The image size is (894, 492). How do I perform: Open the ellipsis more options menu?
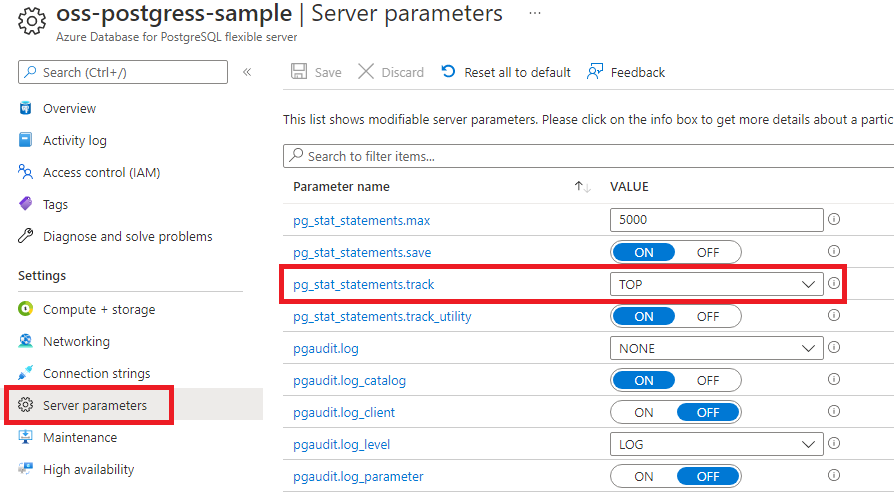tap(534, 13)
